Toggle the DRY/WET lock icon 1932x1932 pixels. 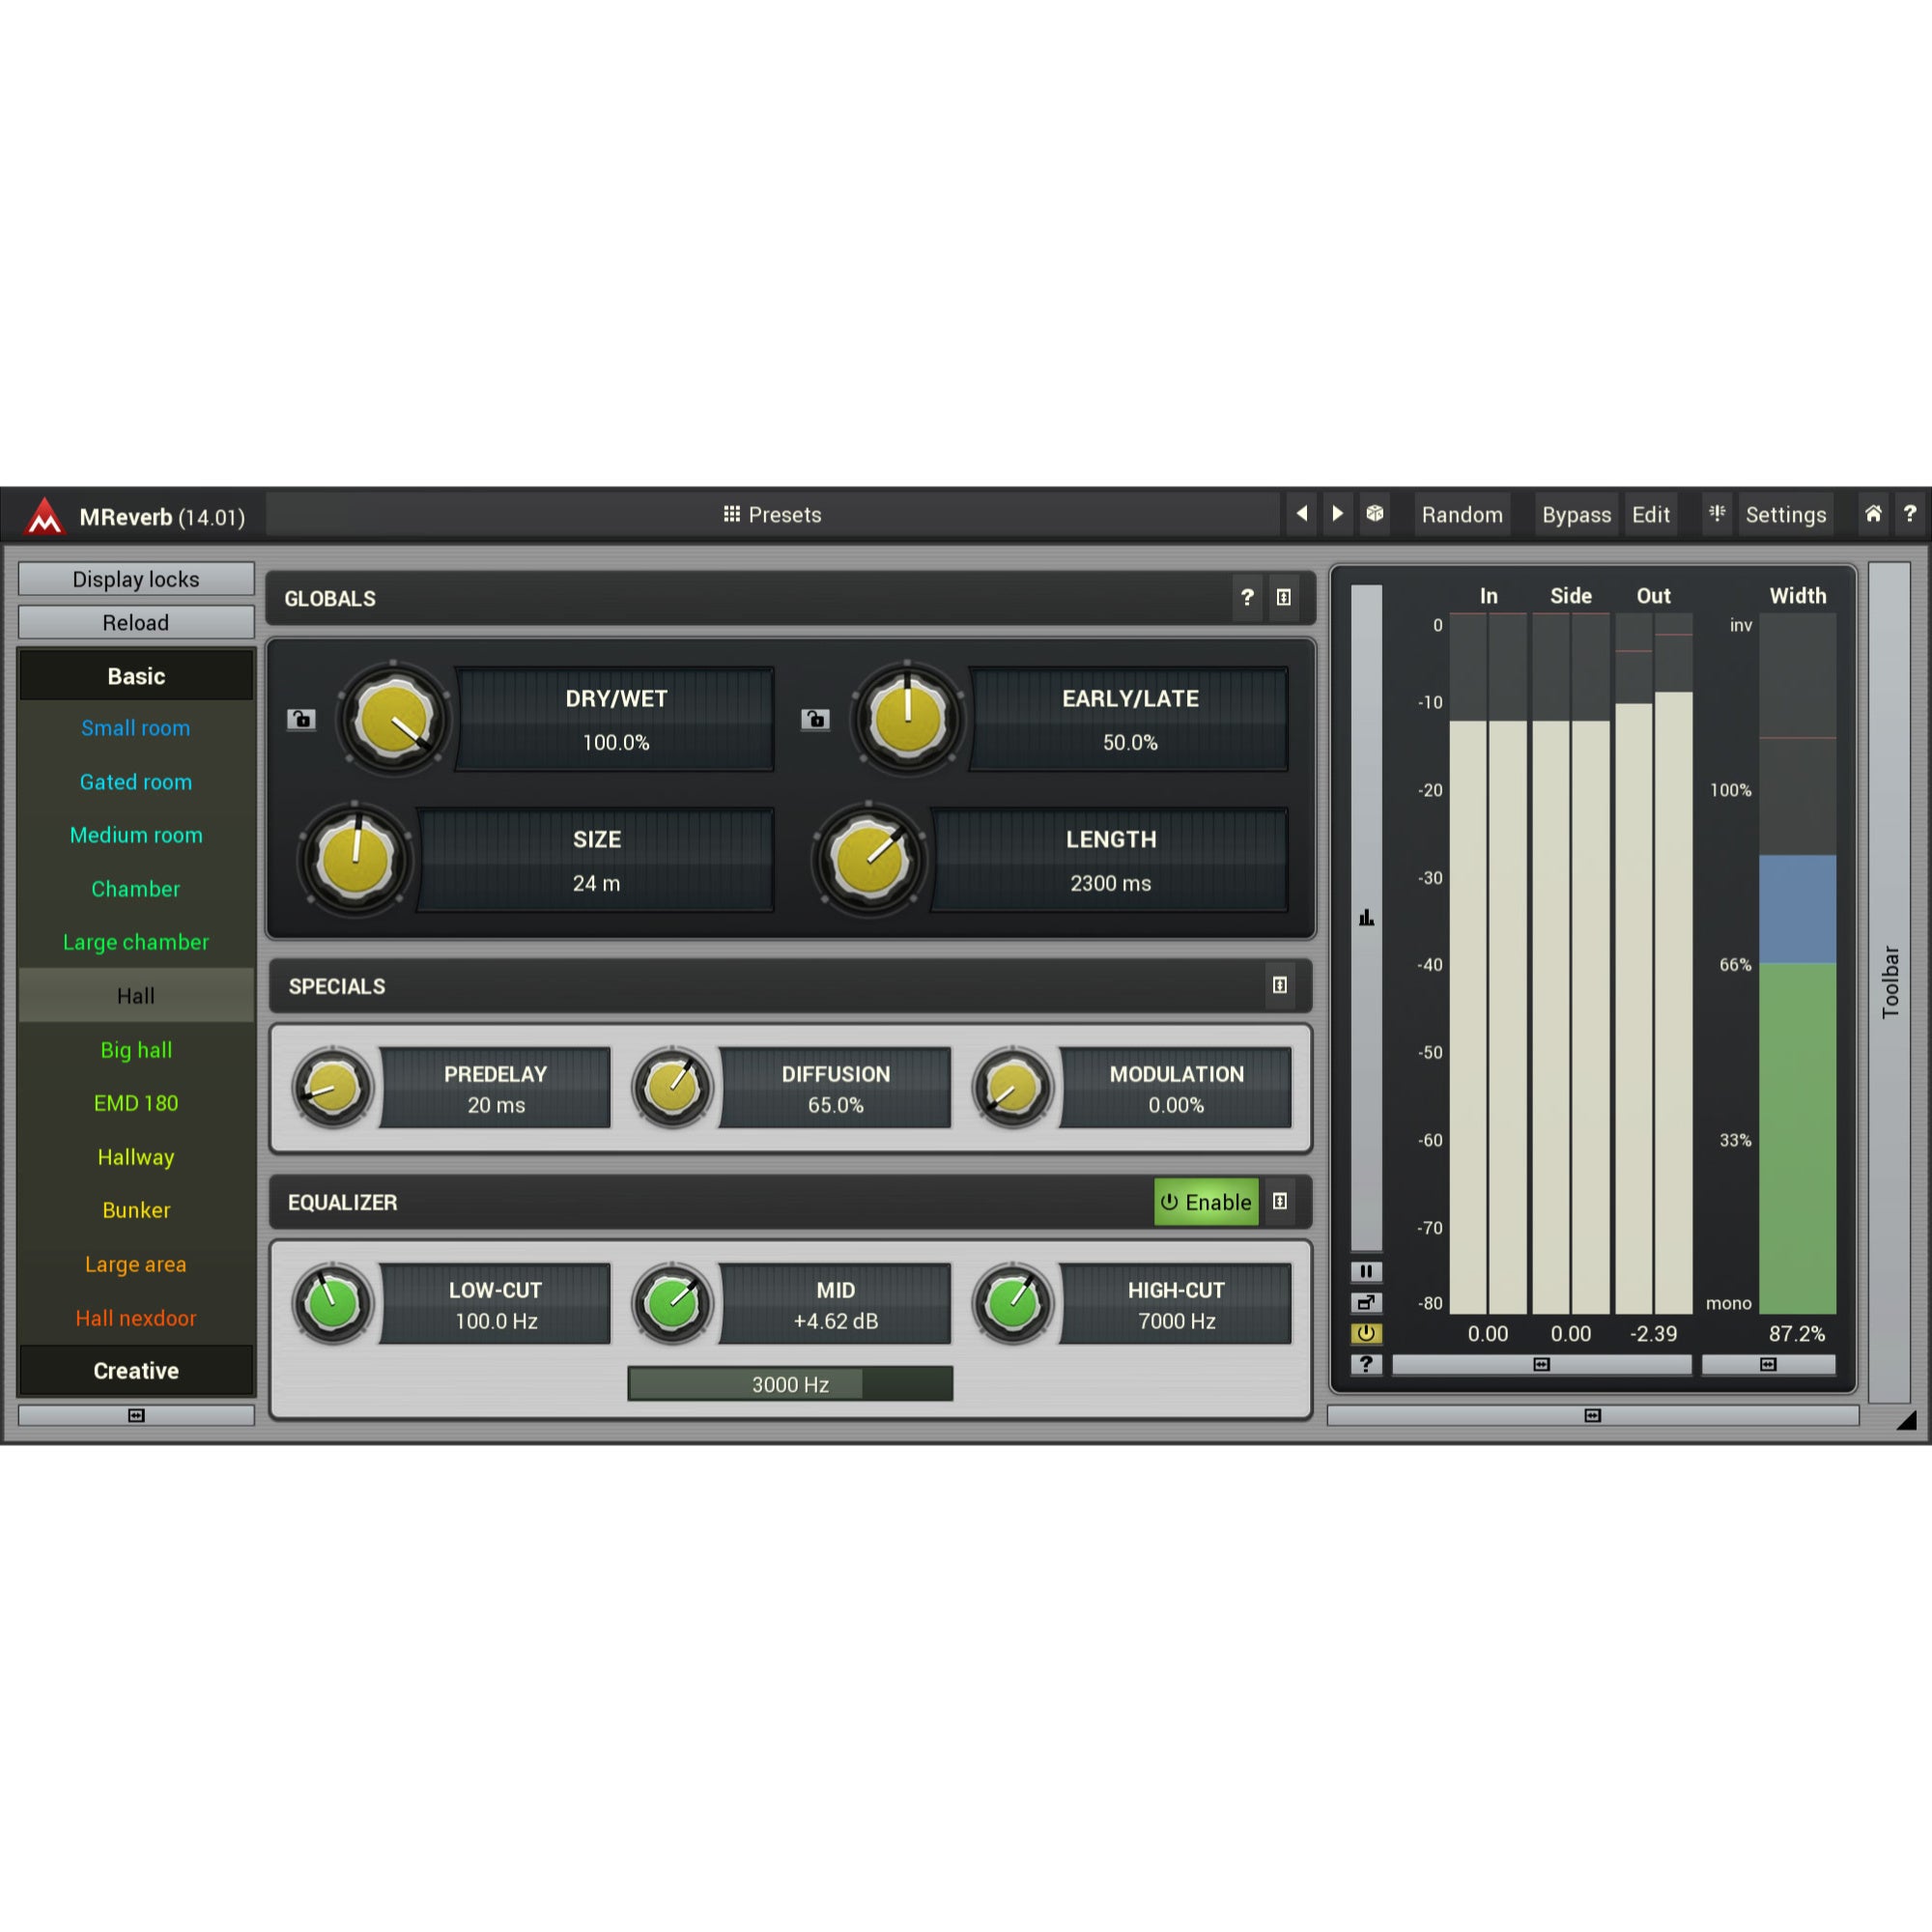[x=301, y=719]
